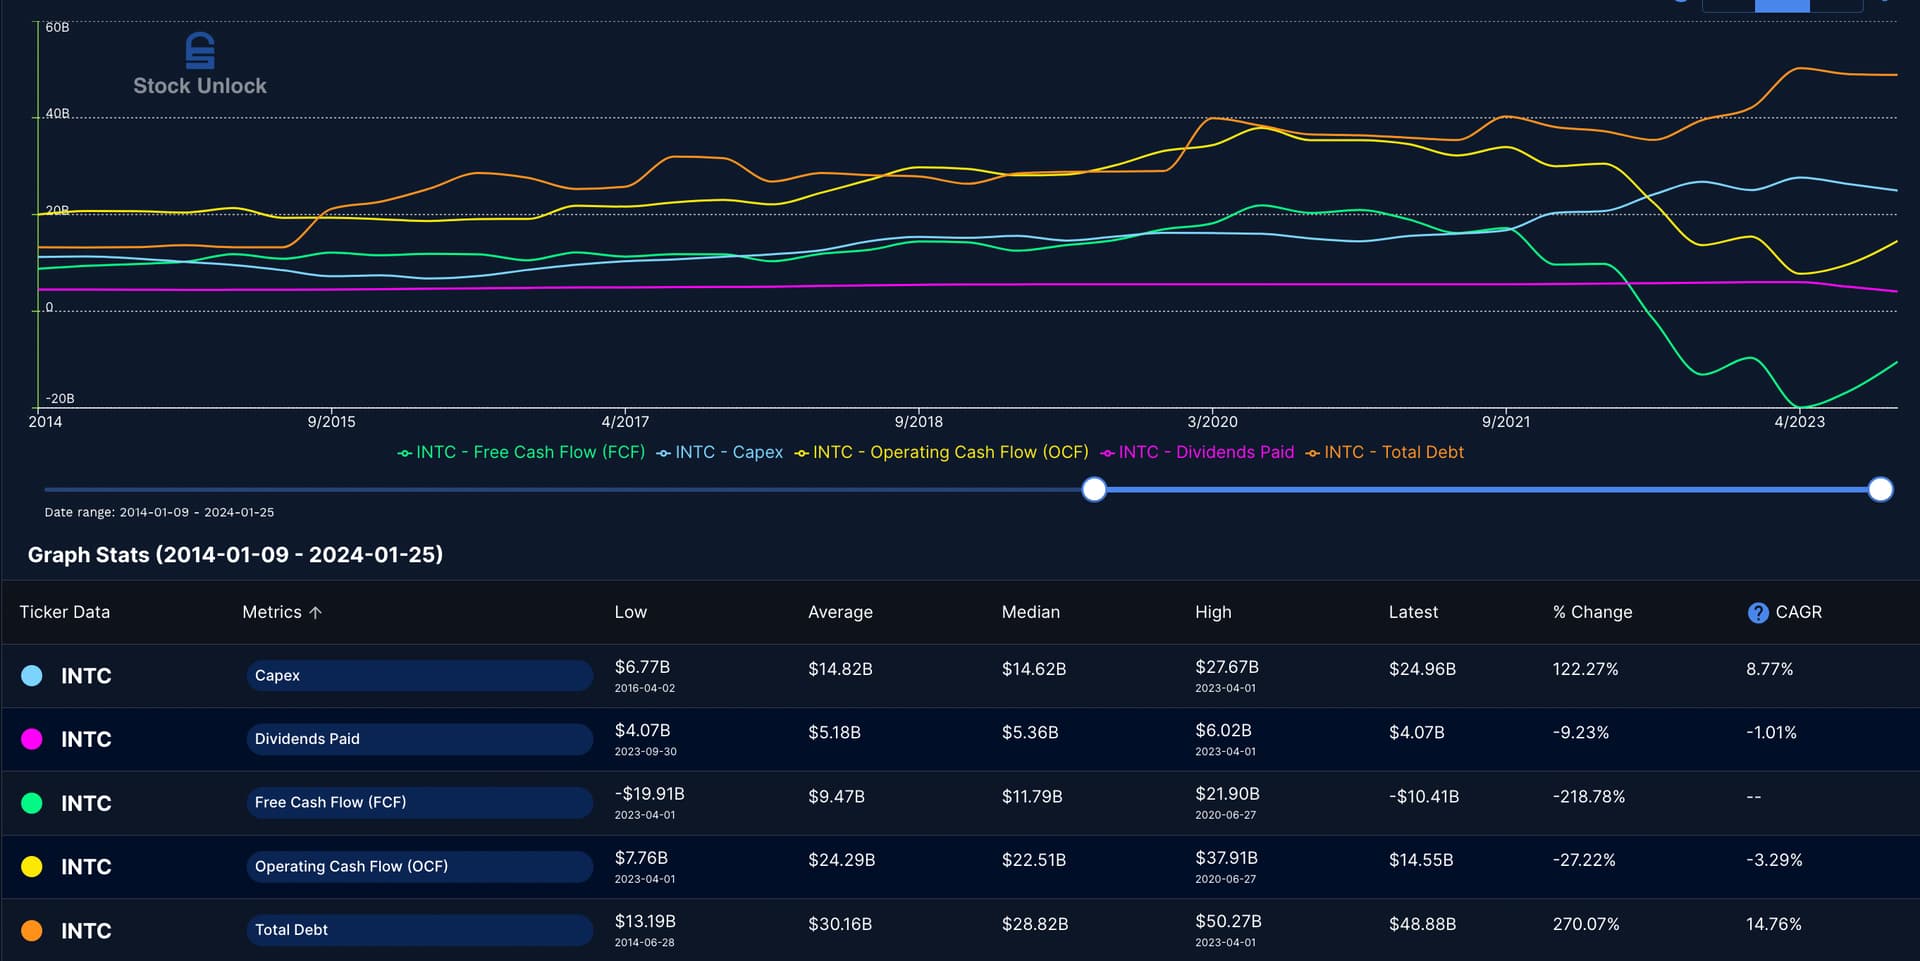
Task: Click the Capex high value $27.67B
Action: (1227, 667)
